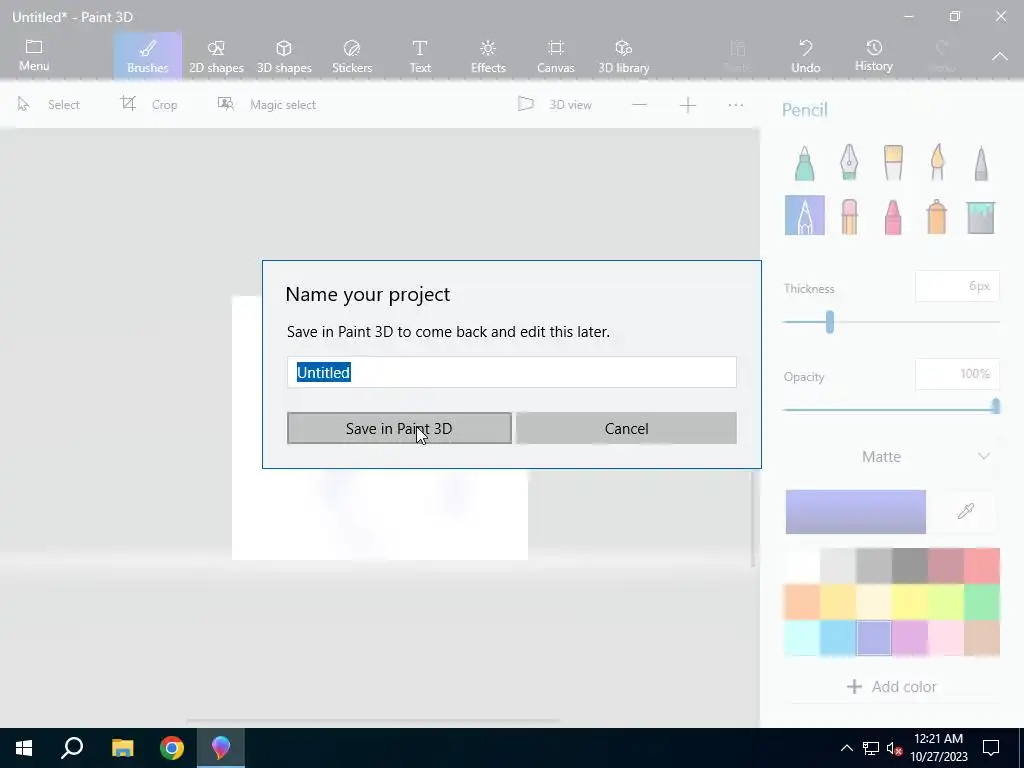Choose the Select tool

pyautogui.click(x=49, y=104)
